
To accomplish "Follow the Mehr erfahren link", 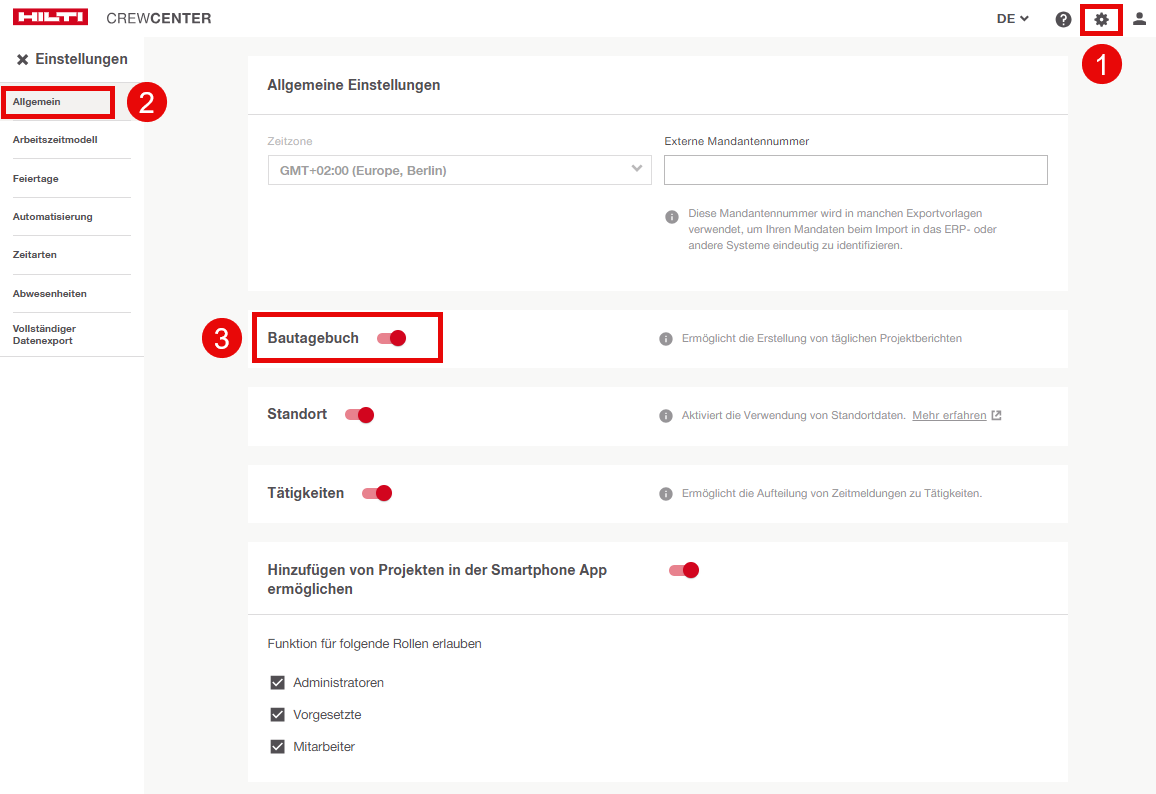I will pyautogui.click(x=949, y=415).
